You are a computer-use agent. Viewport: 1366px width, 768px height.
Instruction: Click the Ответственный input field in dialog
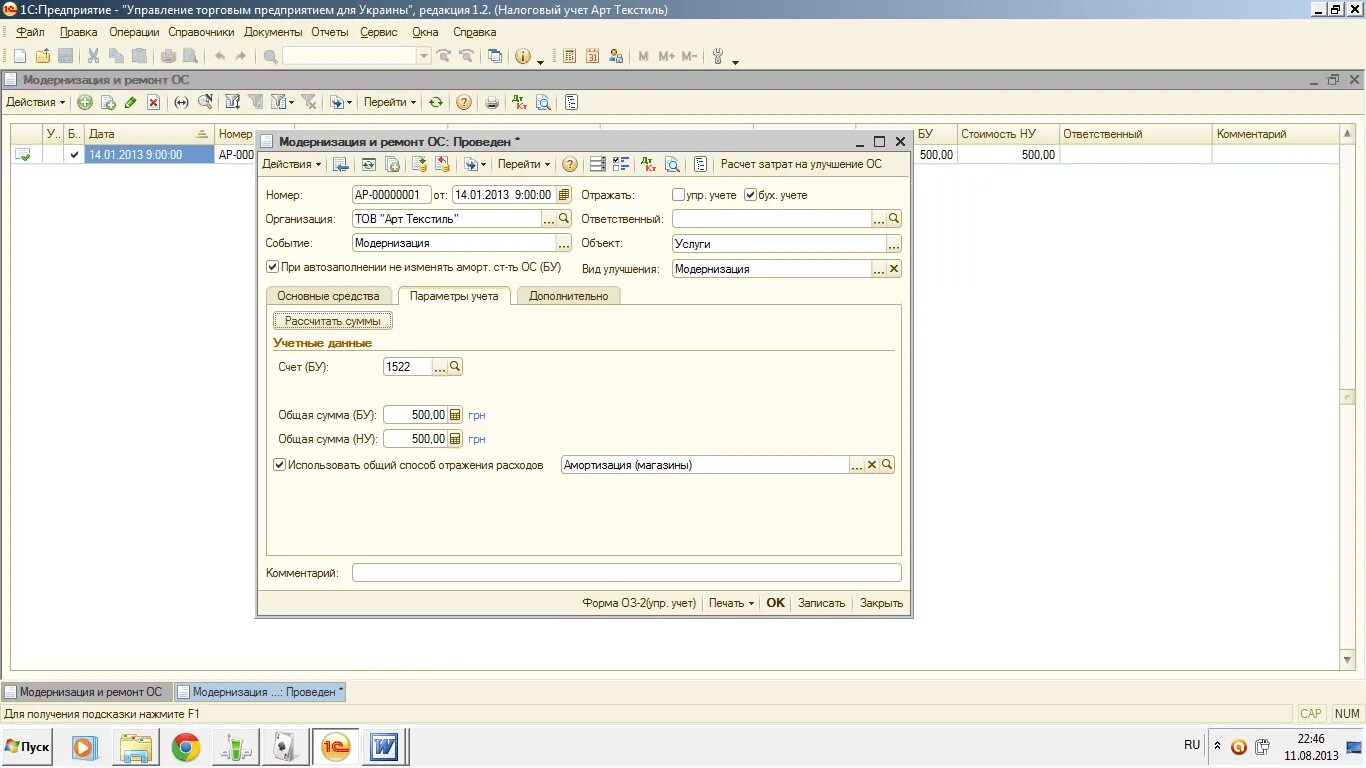tap(772, 219)
